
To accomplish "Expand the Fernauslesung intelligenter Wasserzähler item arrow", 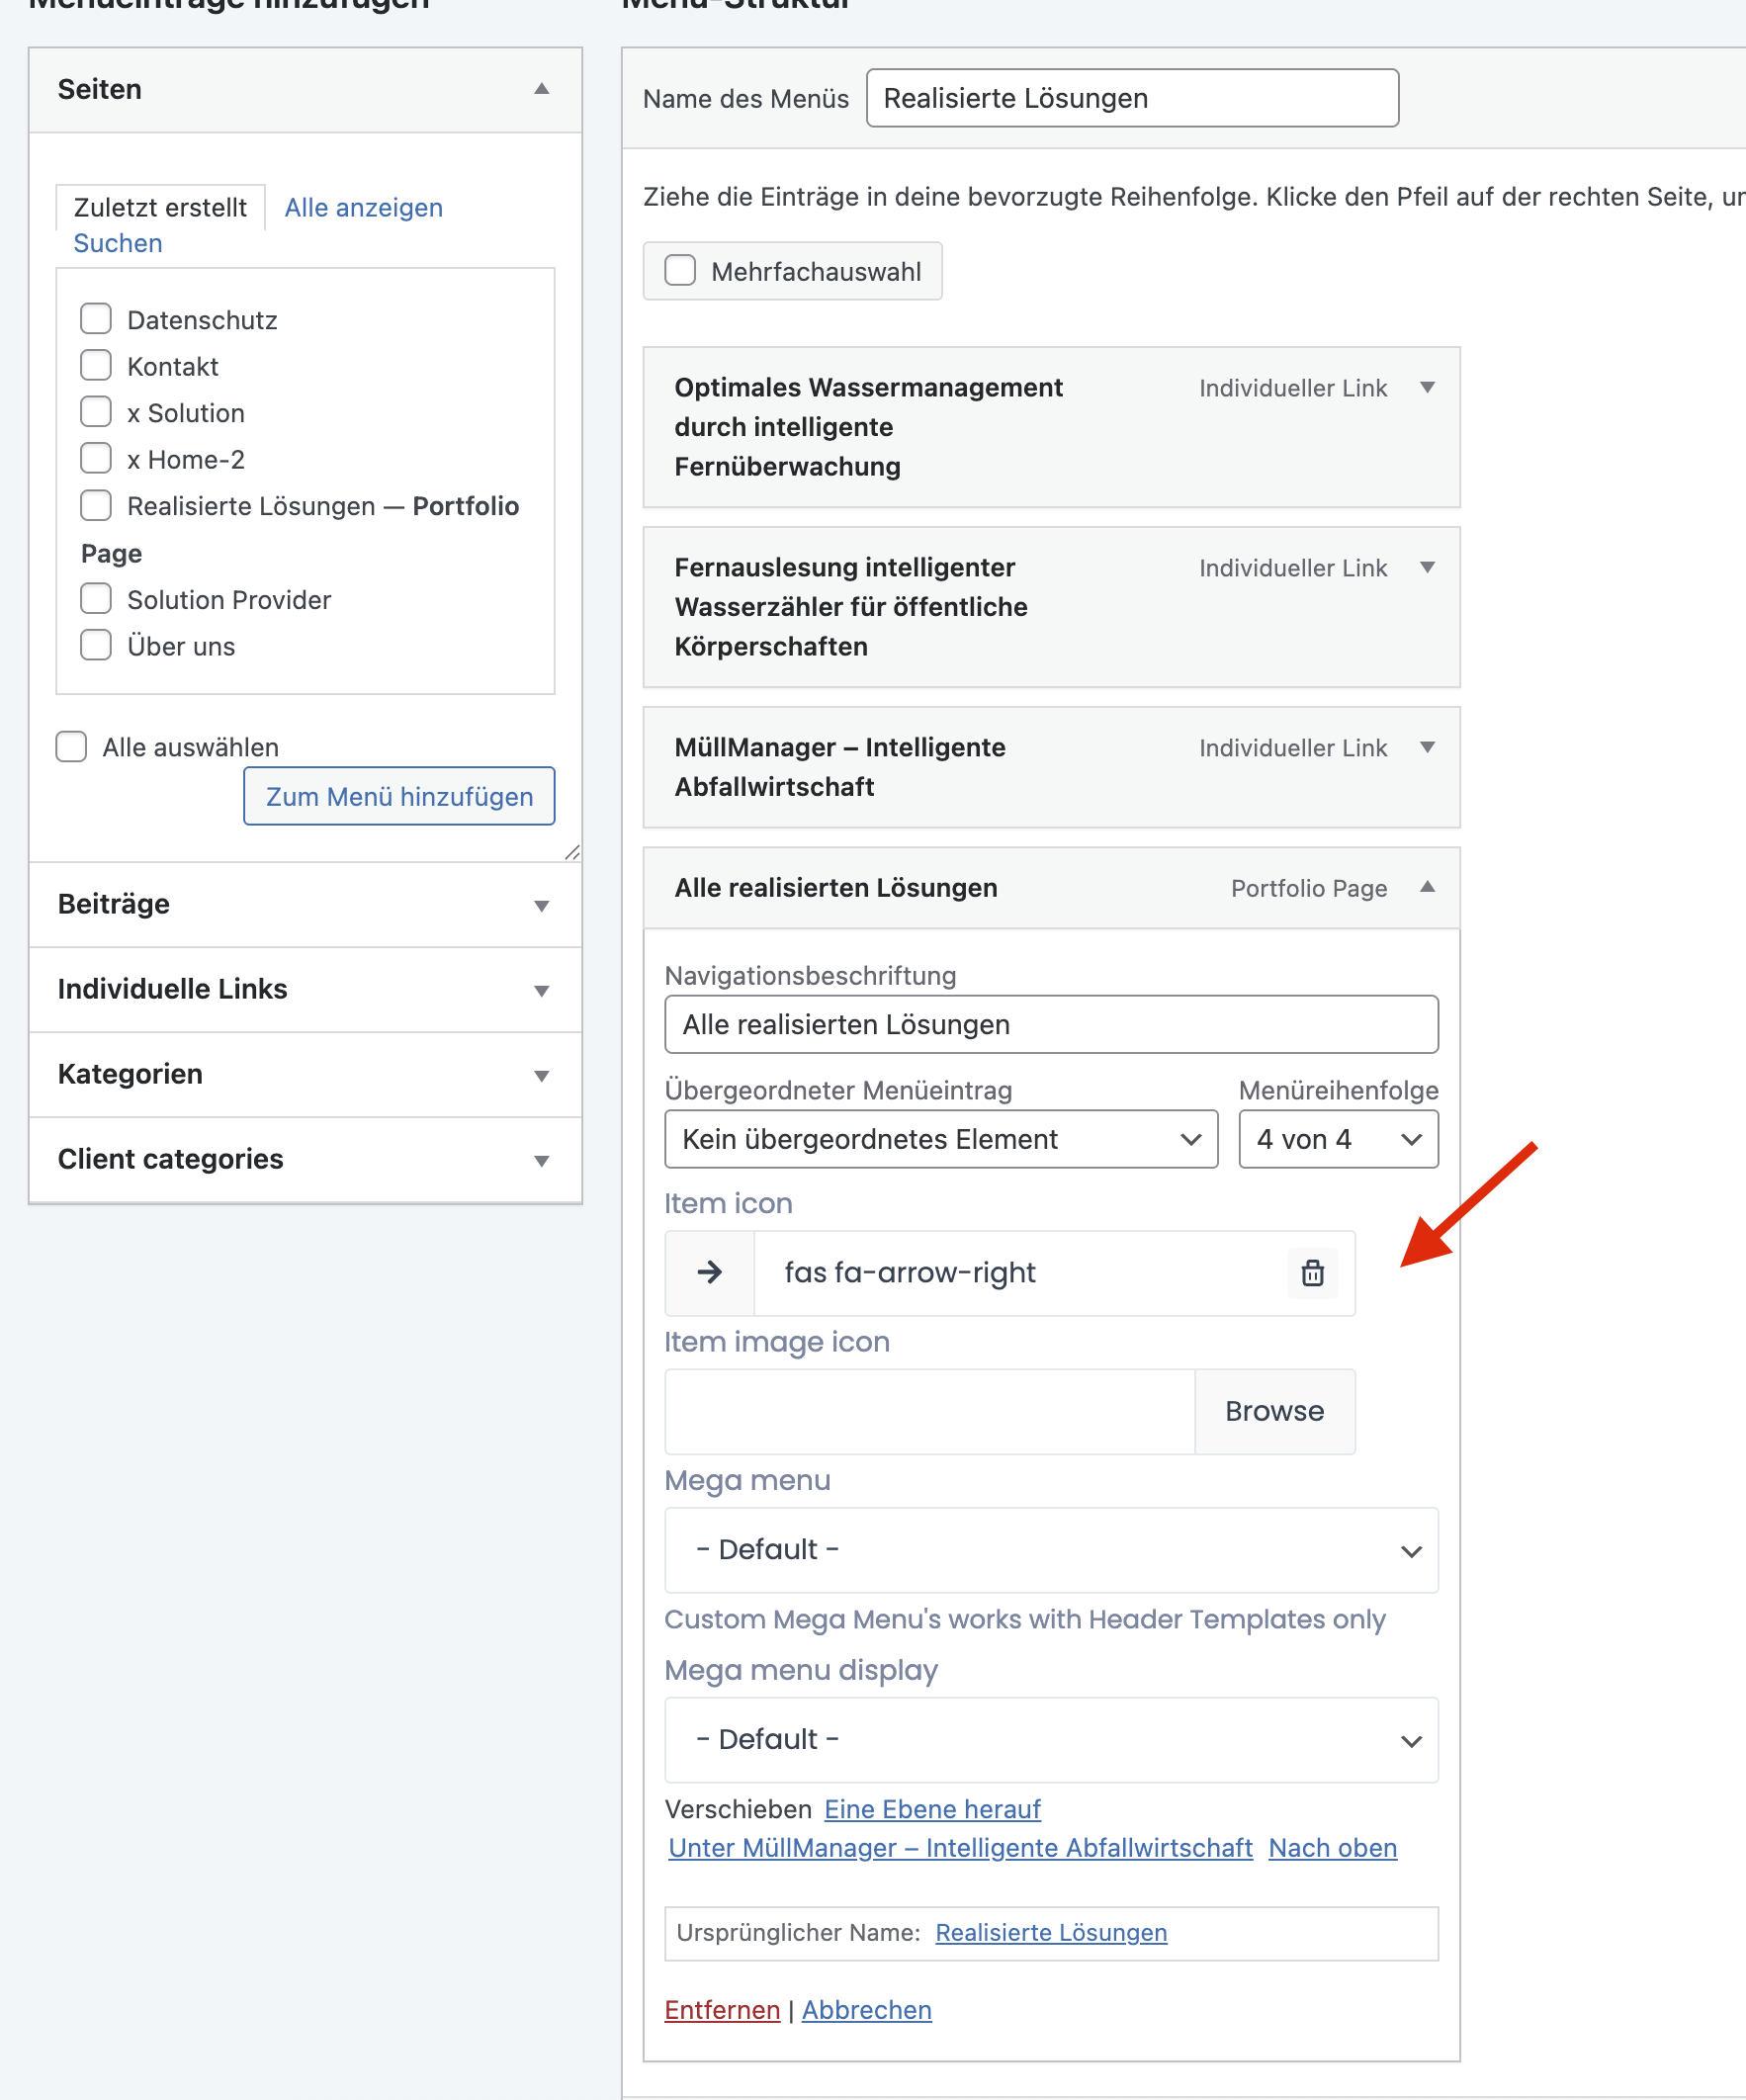I will pos(1427,567).
